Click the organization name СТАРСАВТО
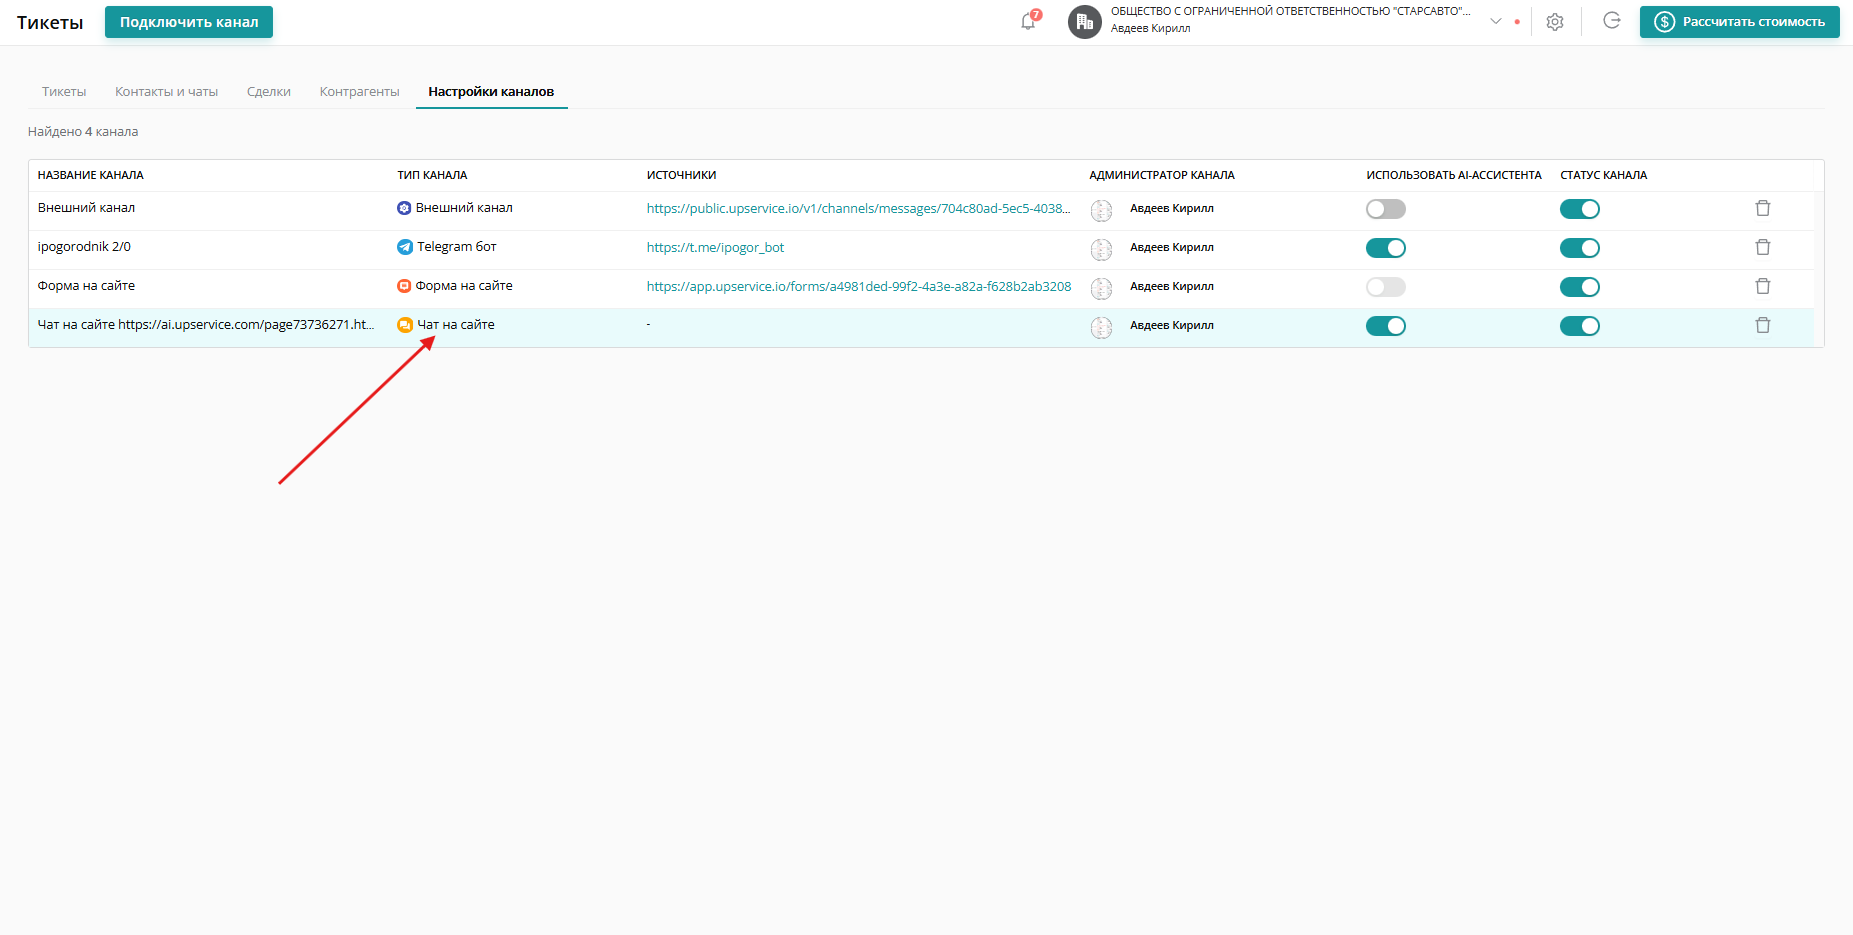This screenshot has height=935, width=1853. click(1291, 12)
